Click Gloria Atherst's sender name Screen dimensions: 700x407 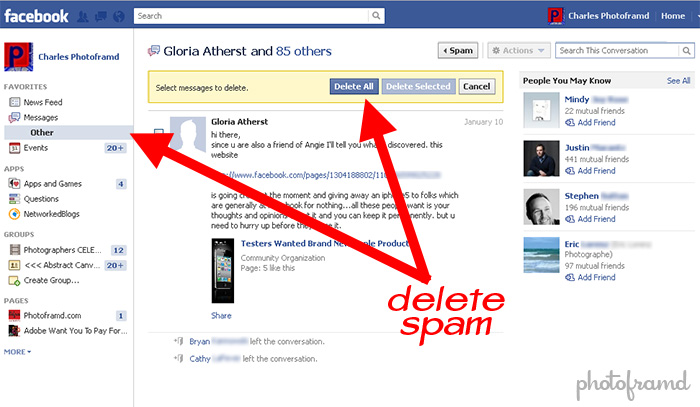[239, 122]
